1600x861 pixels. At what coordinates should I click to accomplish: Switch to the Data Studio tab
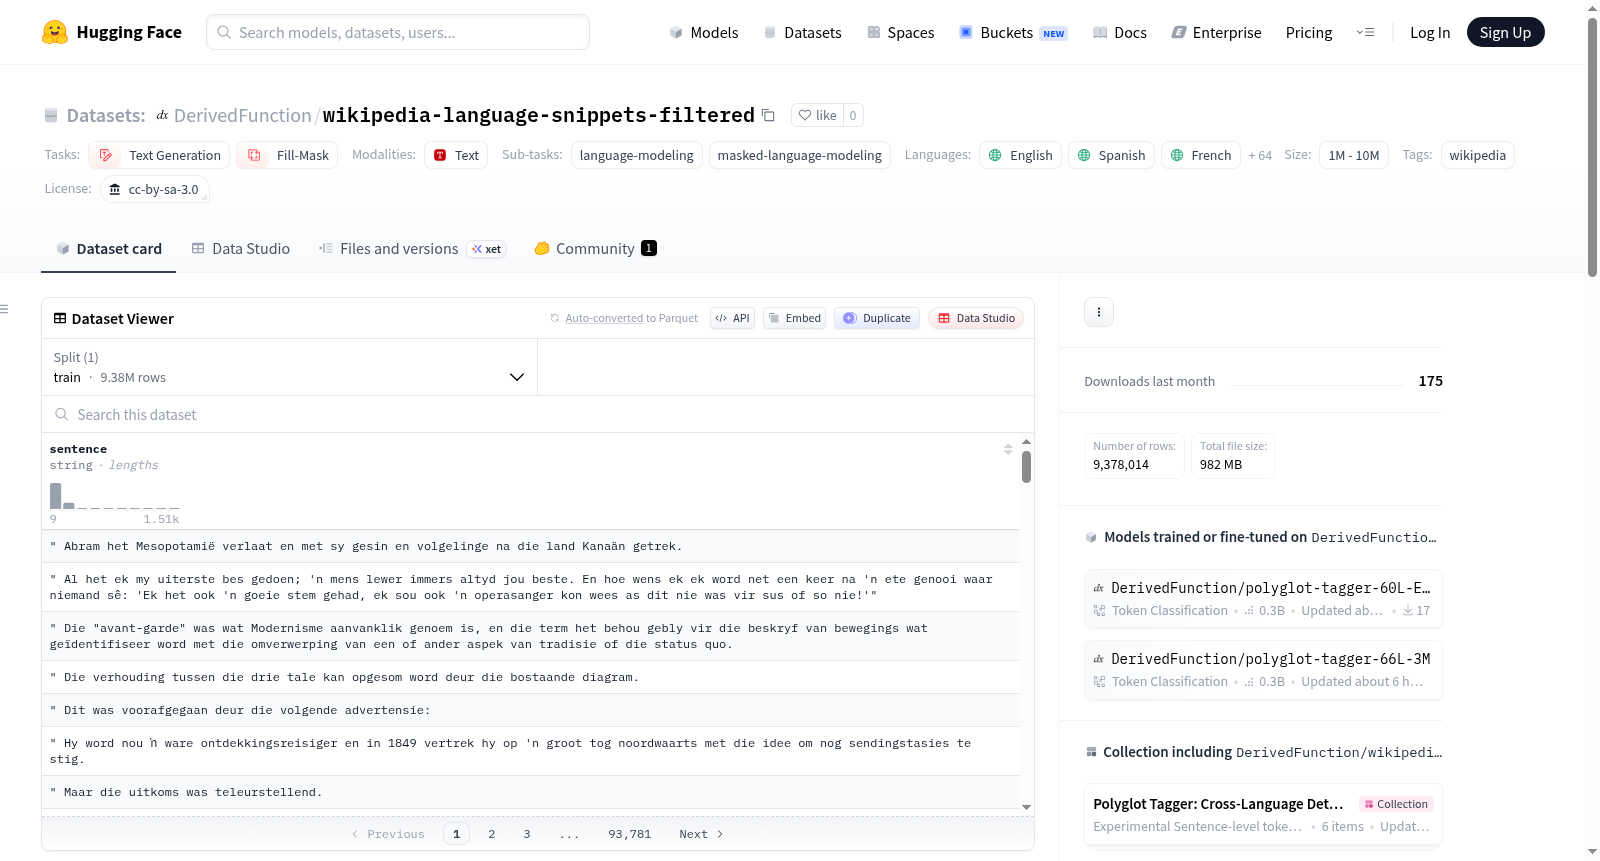tap(241, 249)
